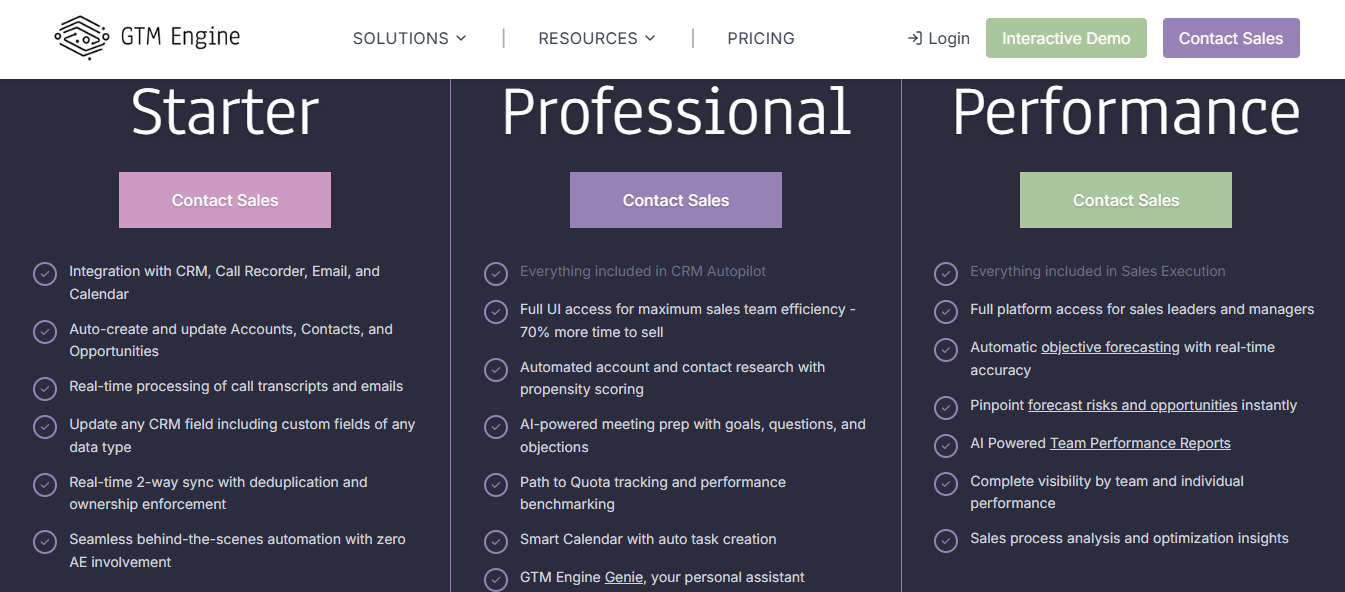Launch the Interactive Demo button
The image size is (1345, 592).
click(1066, 38)
